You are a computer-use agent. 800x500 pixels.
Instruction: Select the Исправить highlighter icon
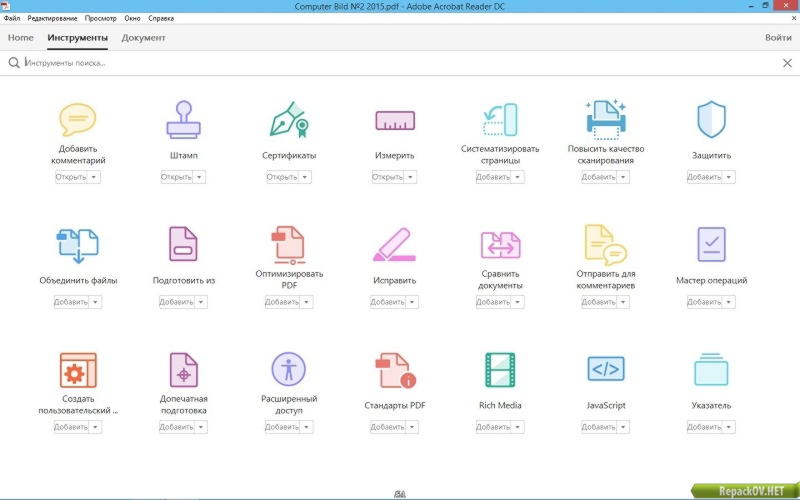pos(395,245)
